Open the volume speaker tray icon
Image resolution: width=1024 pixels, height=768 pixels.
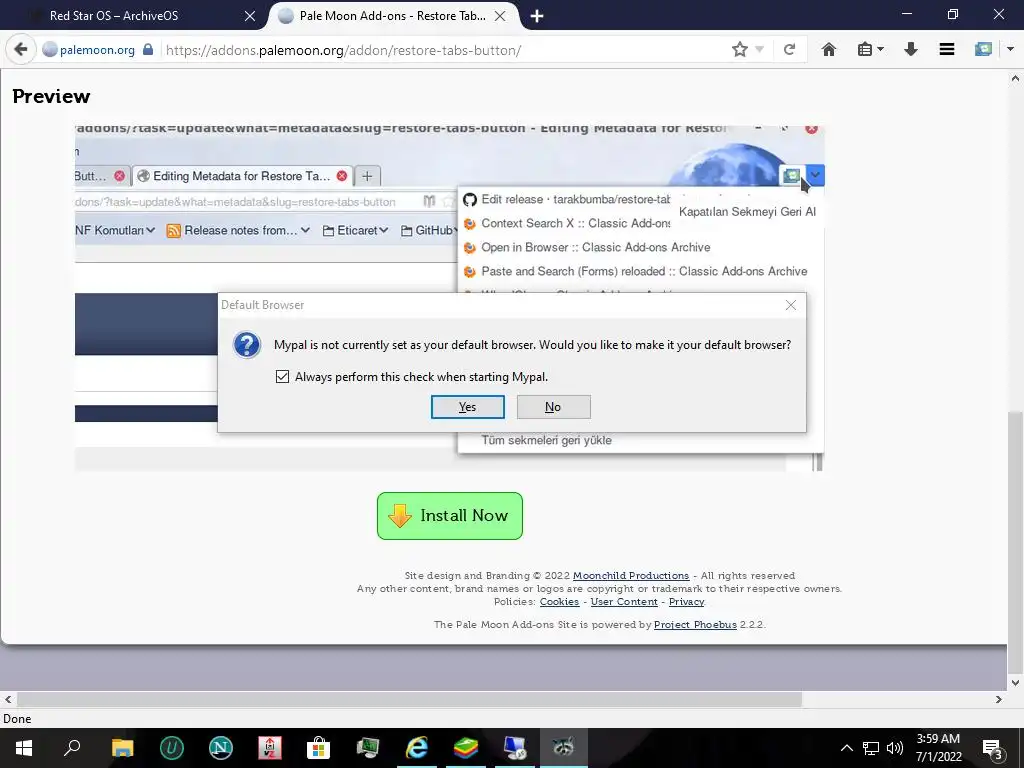point(895,748)
